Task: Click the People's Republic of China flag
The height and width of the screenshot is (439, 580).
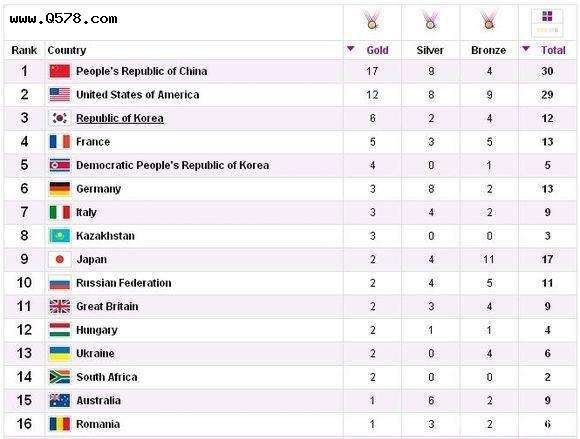Action: [60, 71]
